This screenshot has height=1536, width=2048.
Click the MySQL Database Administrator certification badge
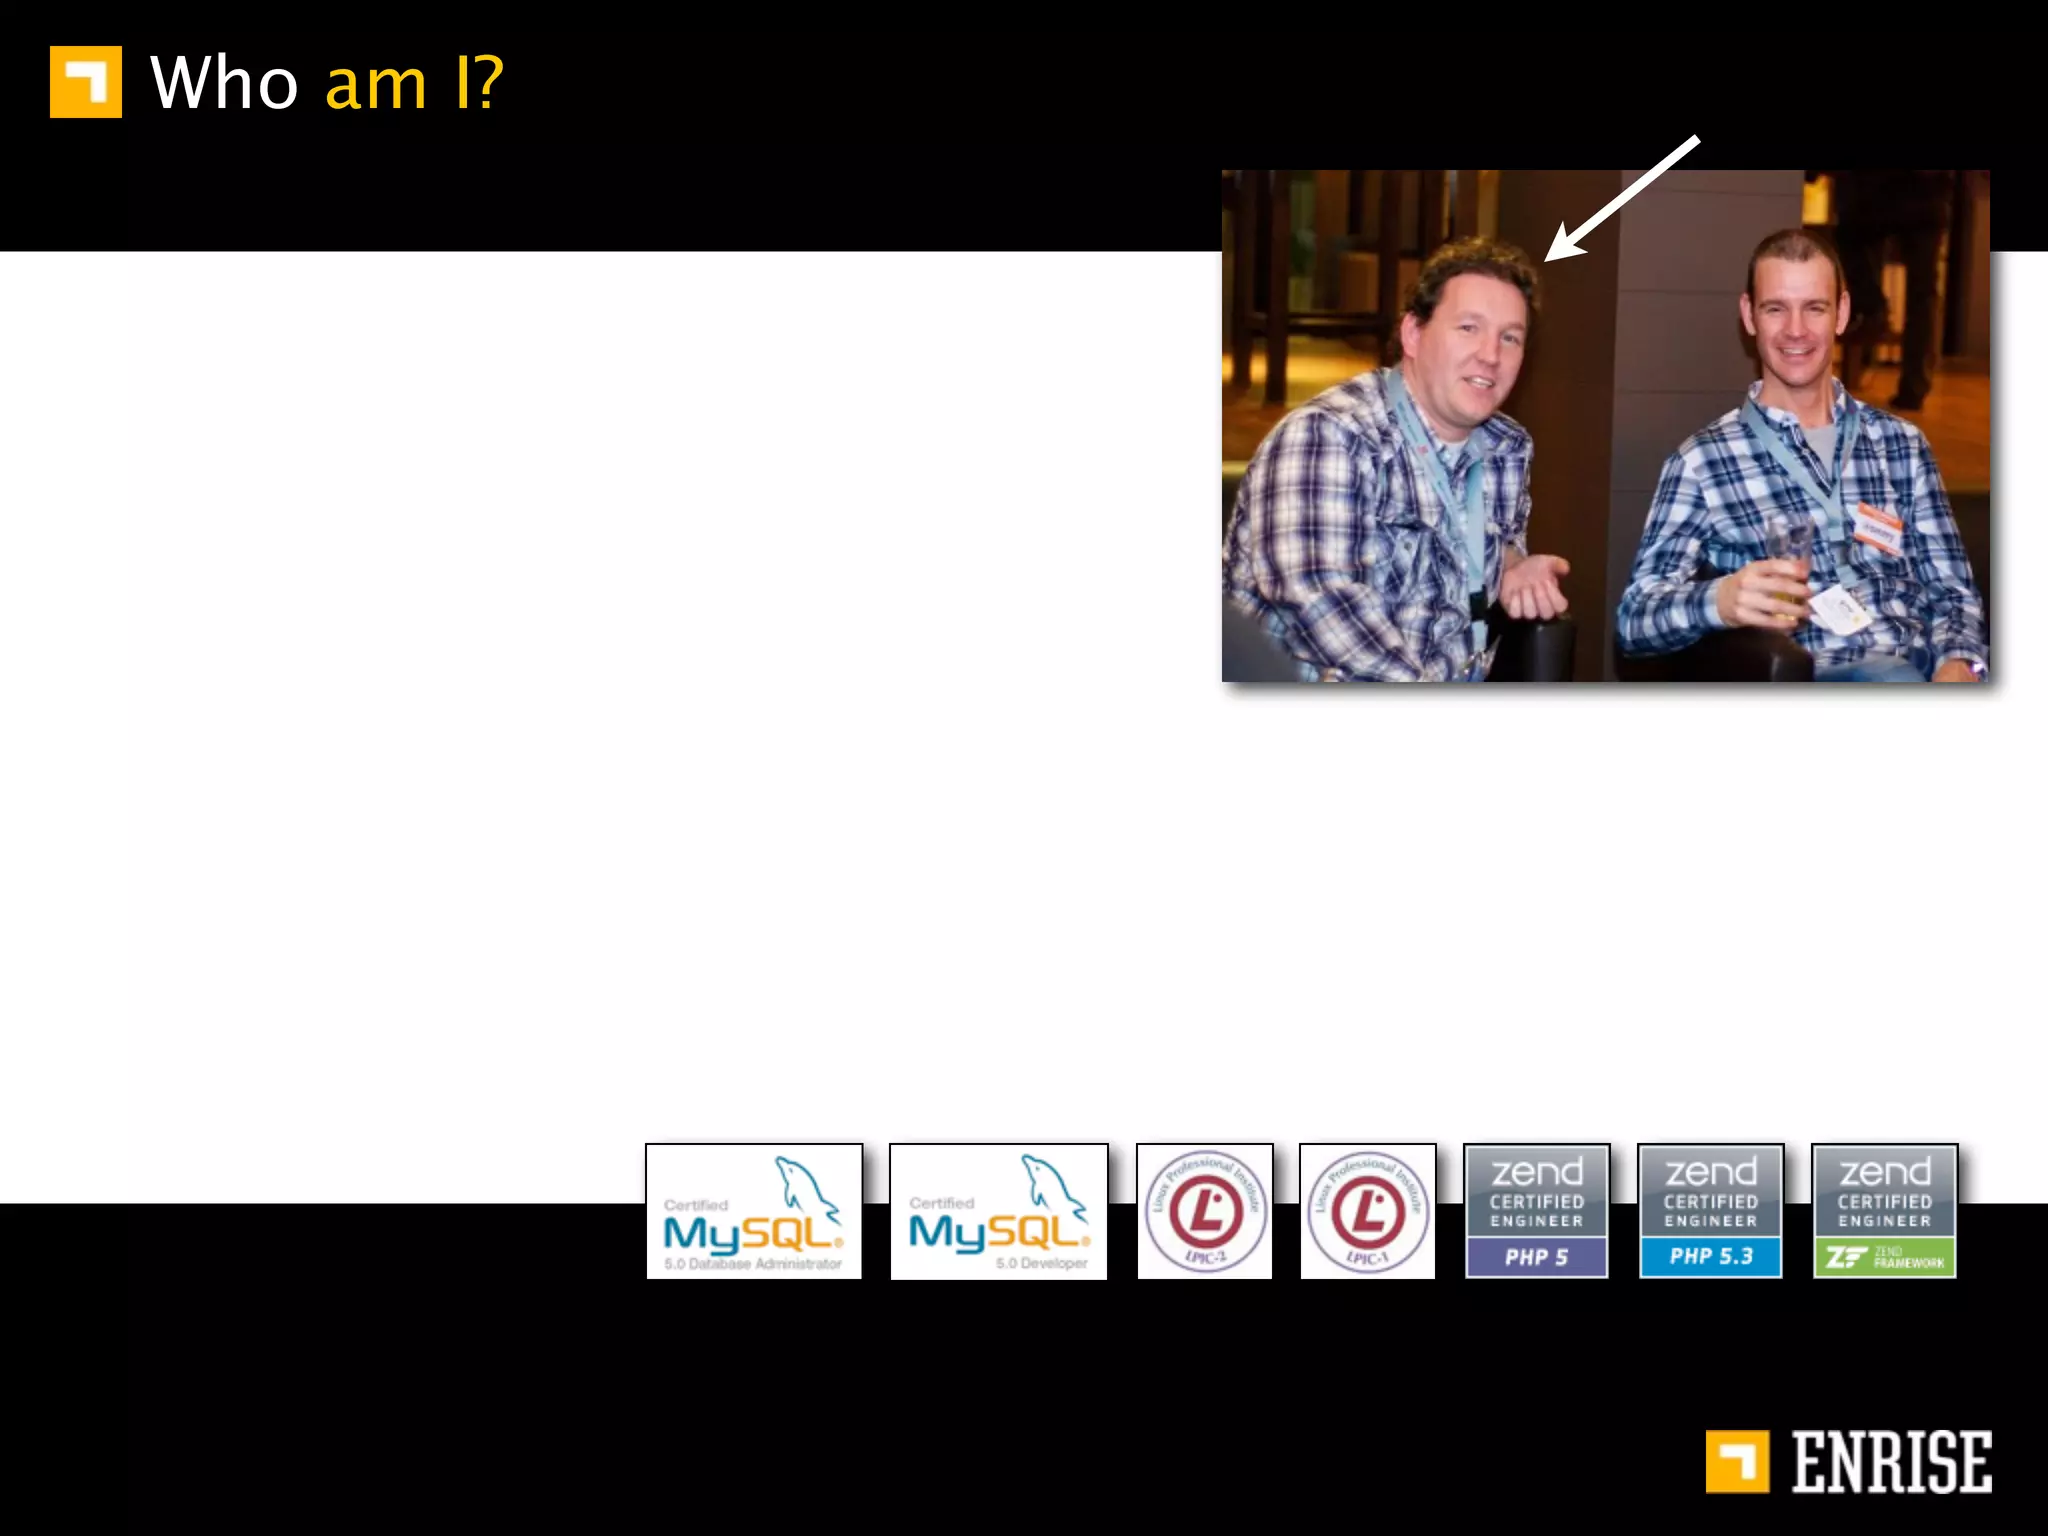754,1211
